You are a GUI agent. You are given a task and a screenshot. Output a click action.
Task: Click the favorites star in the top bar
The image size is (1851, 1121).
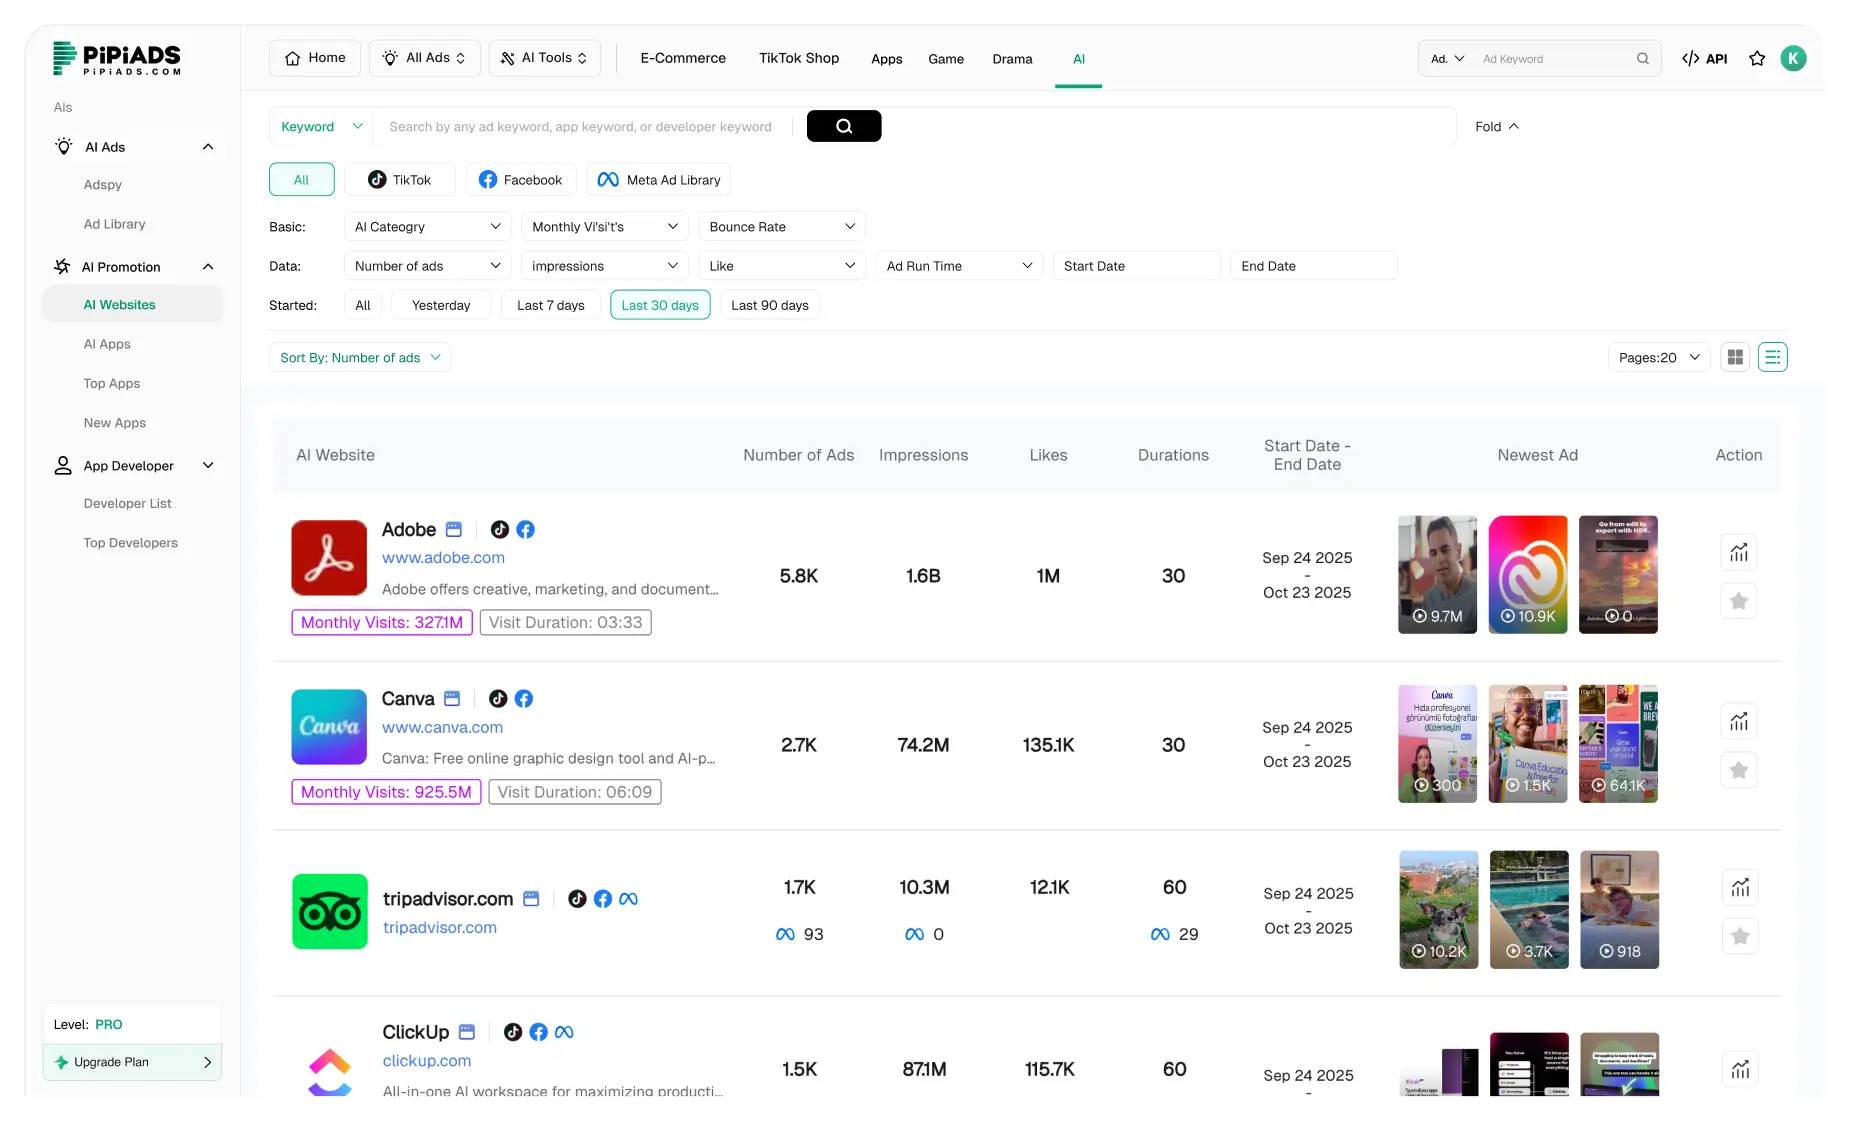[x=1757, y=58]
